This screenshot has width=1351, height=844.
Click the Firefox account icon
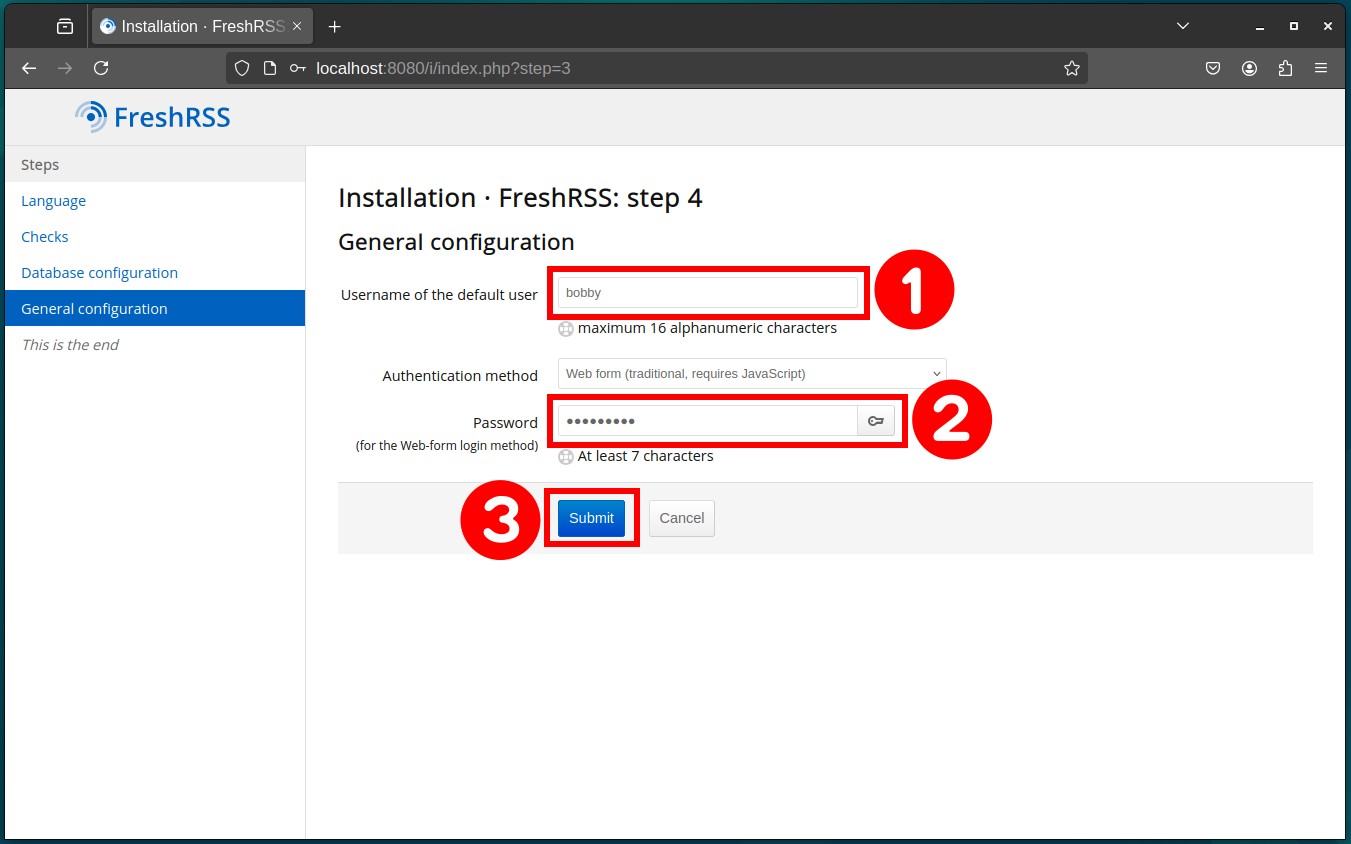[x=1249, y=68]
